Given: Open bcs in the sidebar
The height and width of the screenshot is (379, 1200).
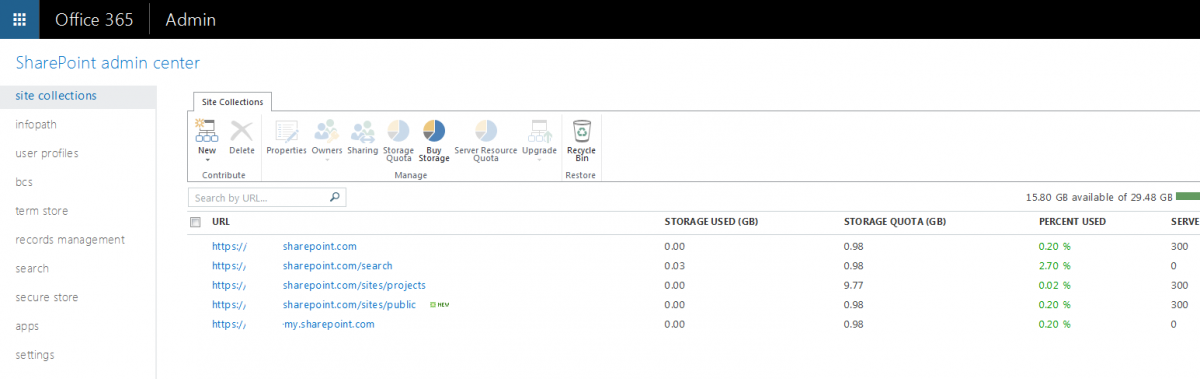Looking at the screenshot, I should click(x=24, y=182).
